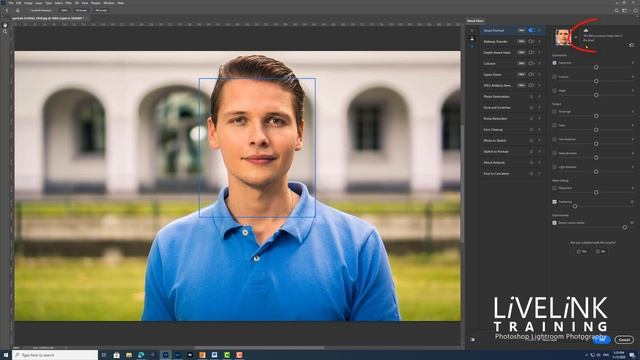Click the Windows taskbar search field
Viewport: 640px width, 360px height.
pos(55,355)
